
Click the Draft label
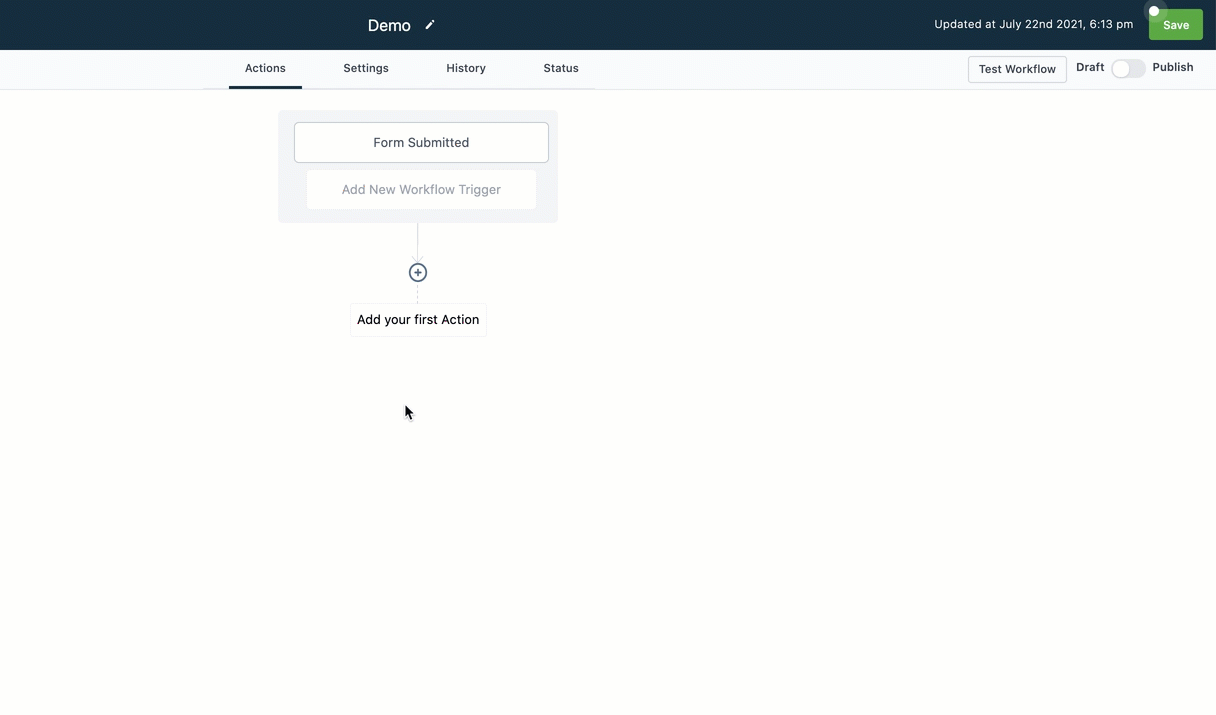click(1090, 67)
